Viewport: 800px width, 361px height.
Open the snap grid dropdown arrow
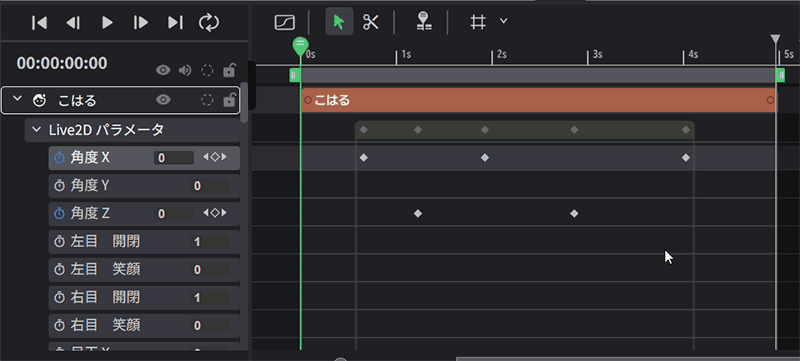504,21
